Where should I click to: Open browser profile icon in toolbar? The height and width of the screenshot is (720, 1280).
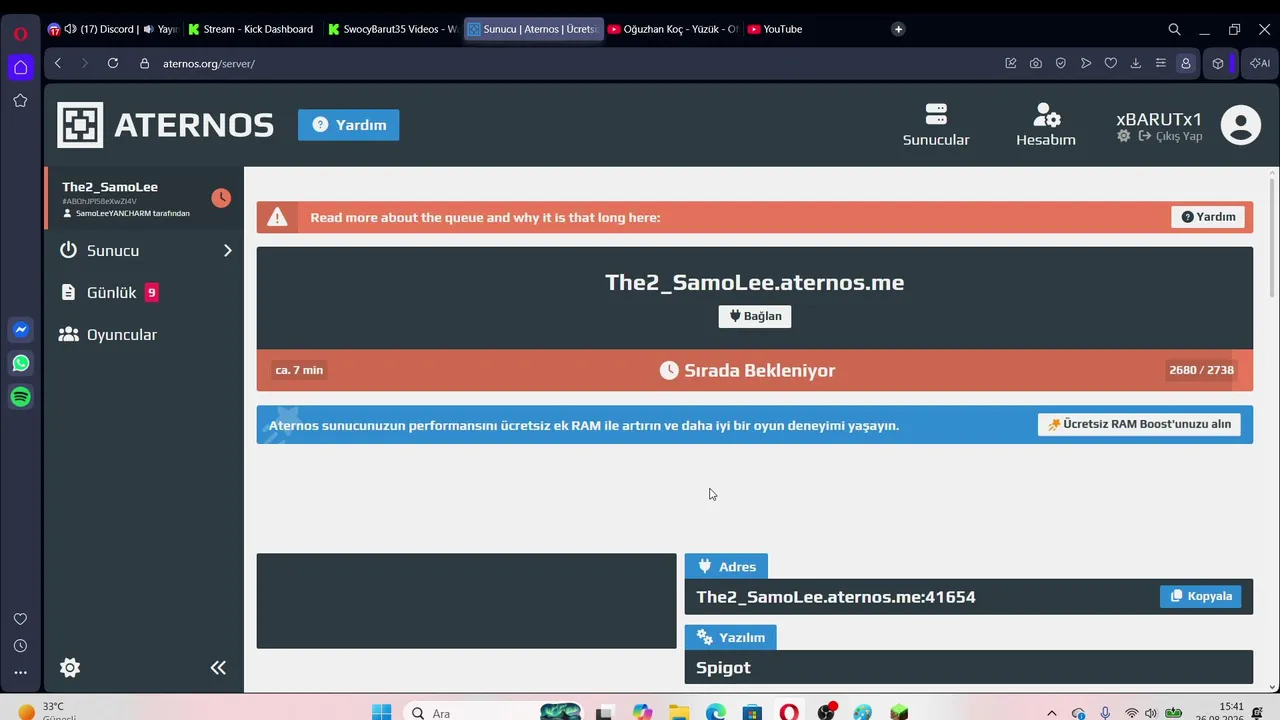1186,63
